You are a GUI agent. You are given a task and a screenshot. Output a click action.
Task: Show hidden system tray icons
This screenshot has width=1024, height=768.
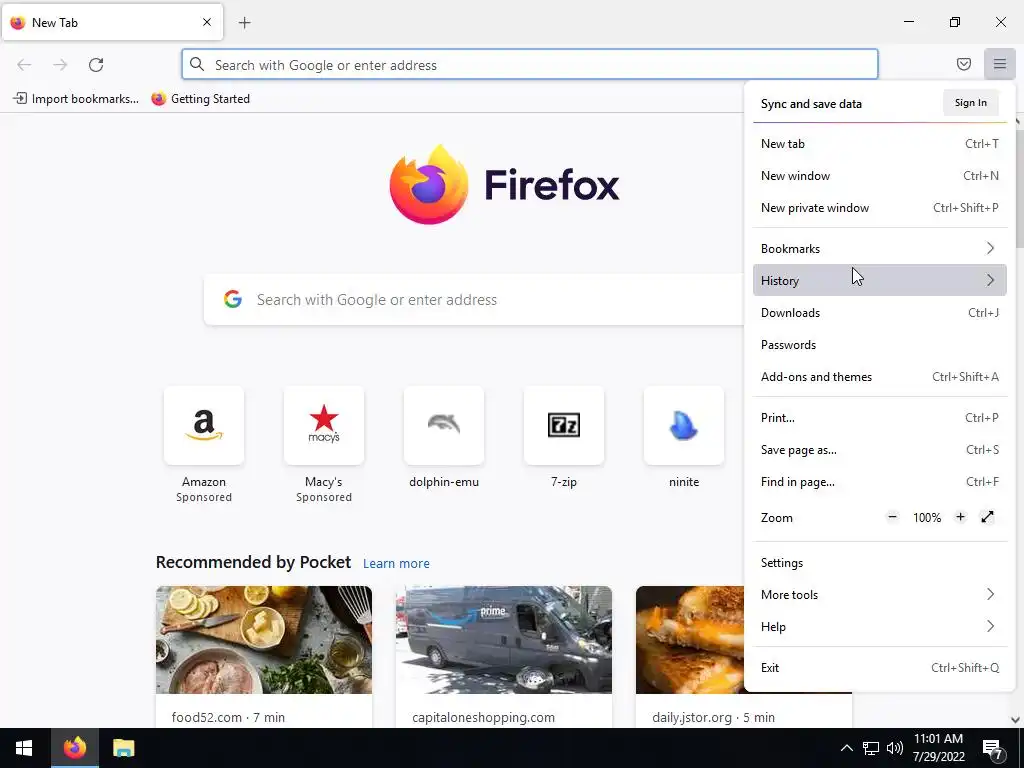tap(846, 748)
